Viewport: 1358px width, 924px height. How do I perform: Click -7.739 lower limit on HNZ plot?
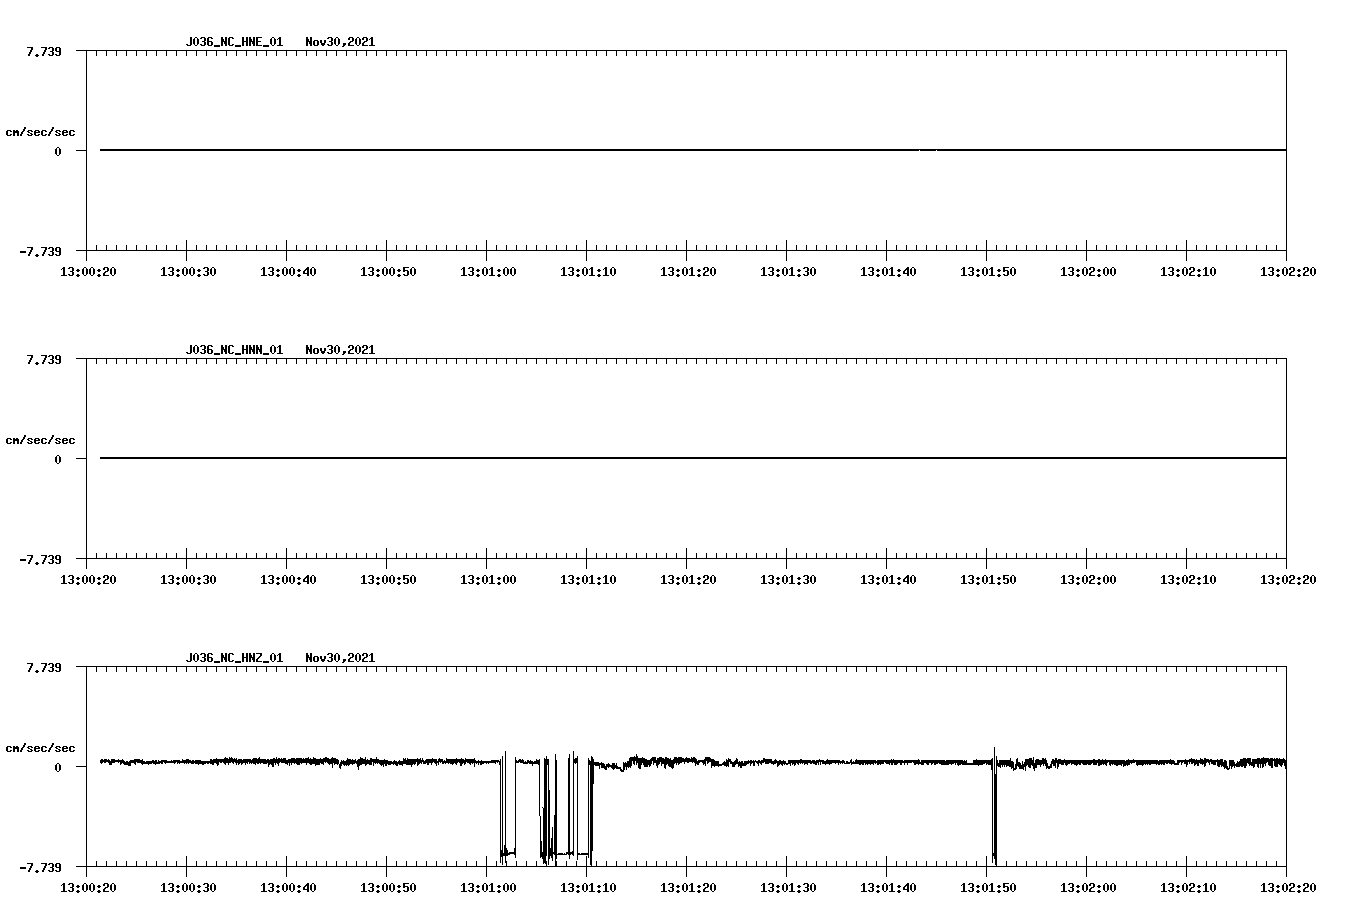pos(40,867)
